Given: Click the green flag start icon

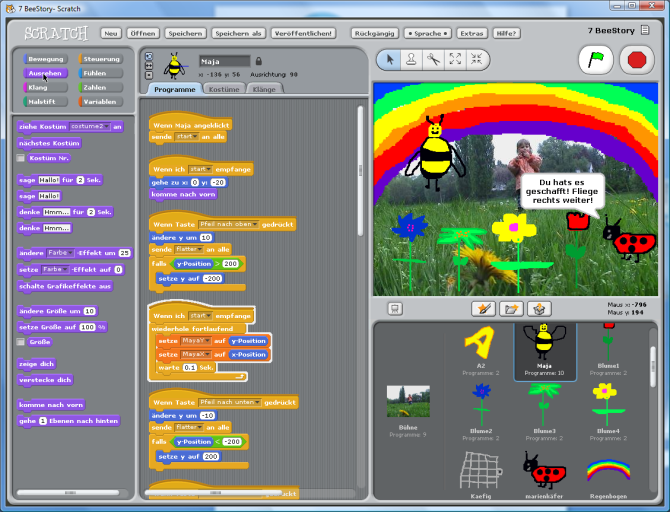Looking at the screenshot, I should (596, 60).
